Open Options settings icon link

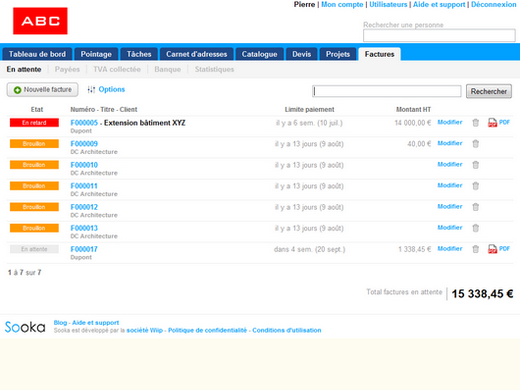(x=106, y=89)
